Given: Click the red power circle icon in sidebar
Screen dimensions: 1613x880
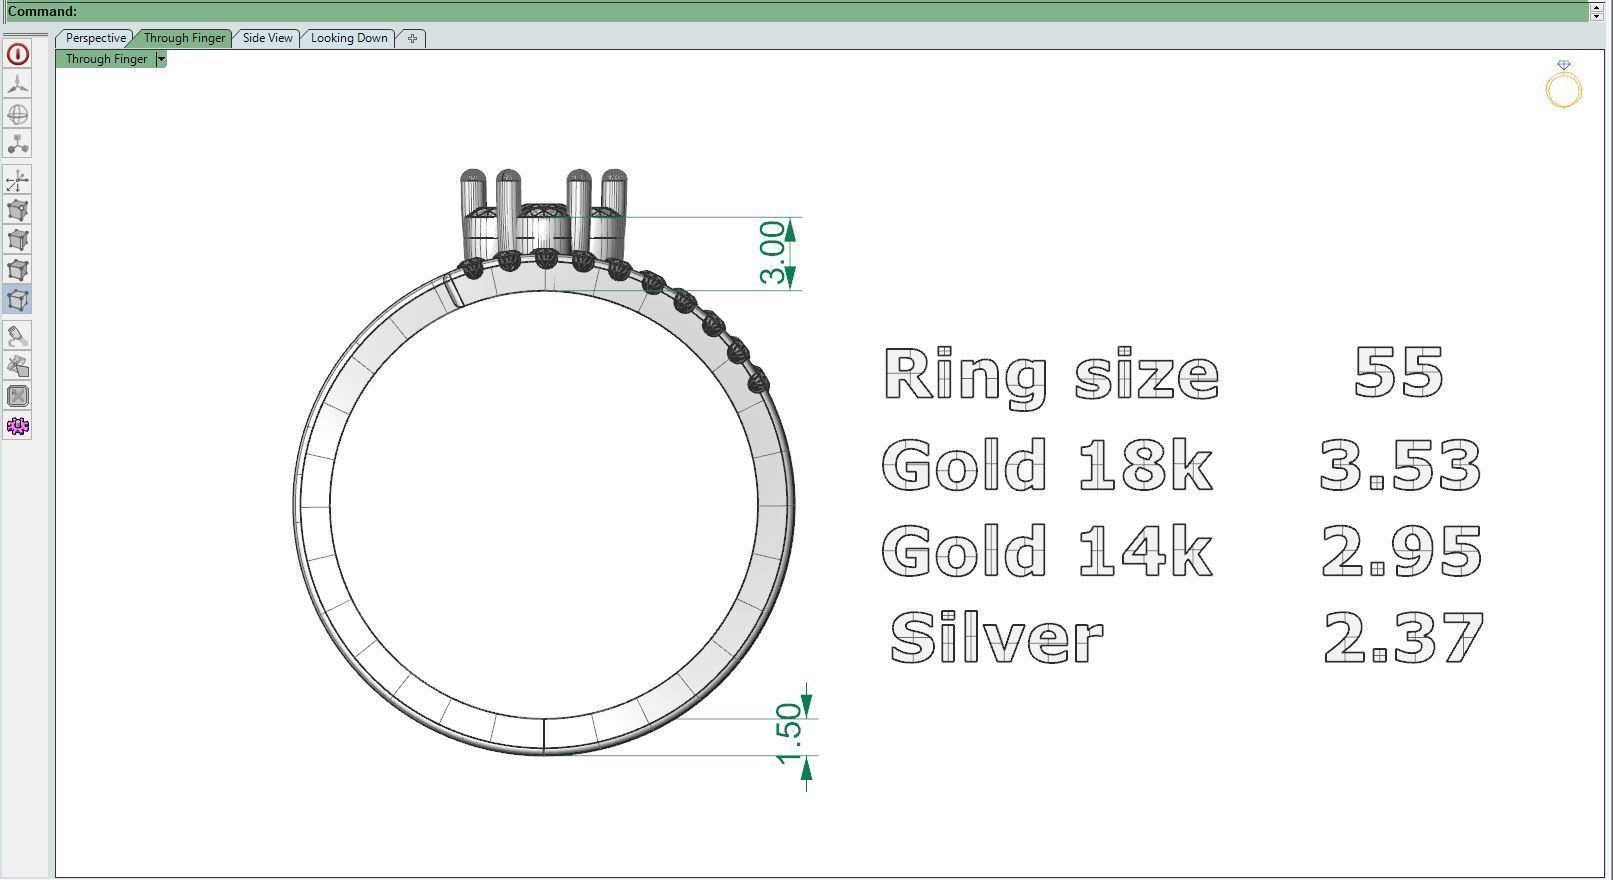Looking at the screenshot, I should pos(17,54).
